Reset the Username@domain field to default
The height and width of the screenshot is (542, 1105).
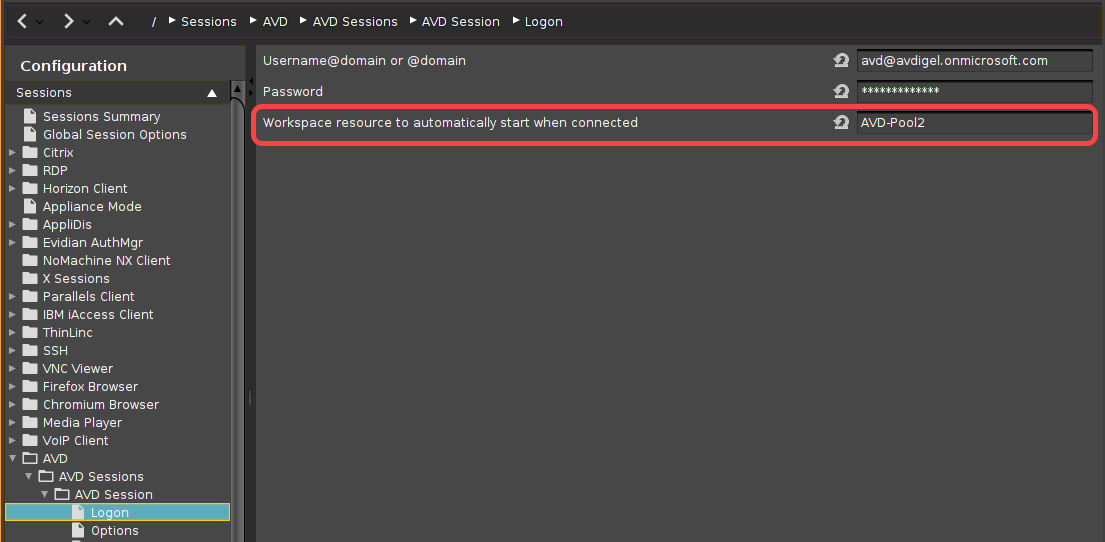coord(841,61)
